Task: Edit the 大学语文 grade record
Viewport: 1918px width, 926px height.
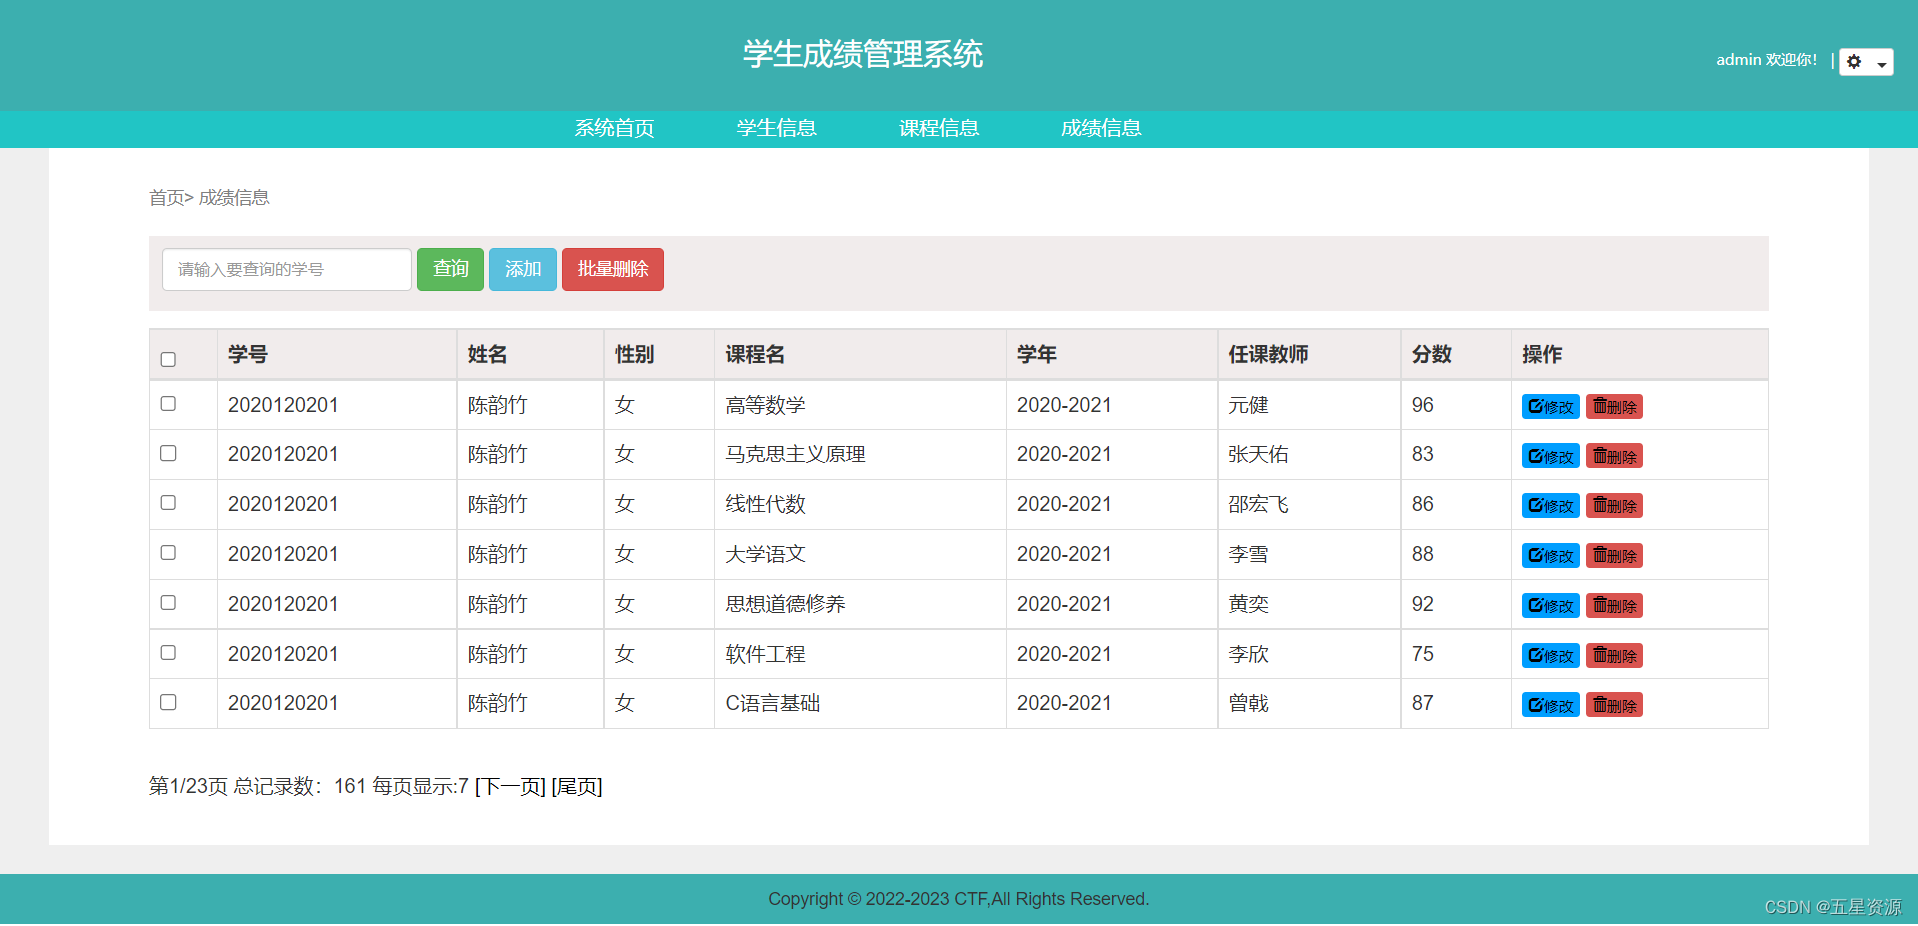Action: tap(1550, 556)
